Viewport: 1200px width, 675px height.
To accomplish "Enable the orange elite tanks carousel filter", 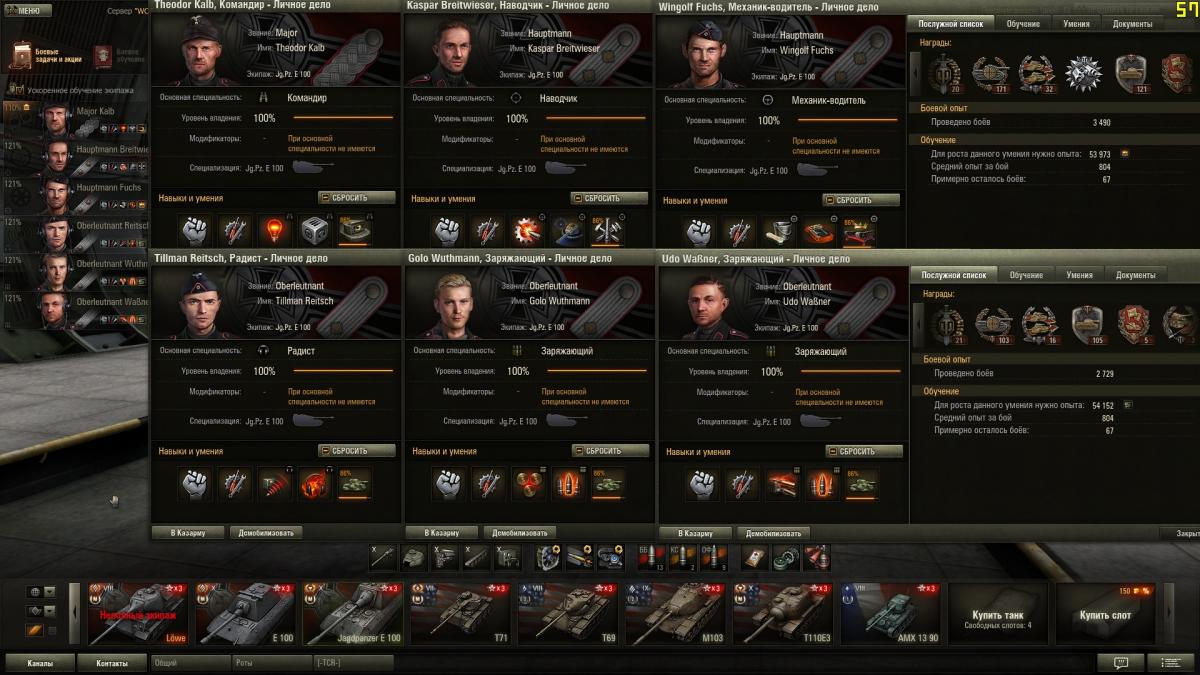I will [x=34, y=630].
